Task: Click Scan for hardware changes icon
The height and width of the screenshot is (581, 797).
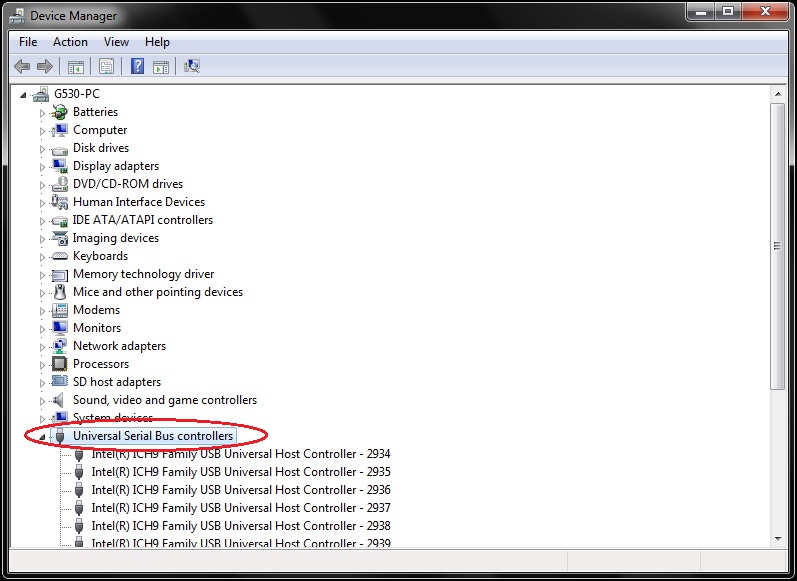Action: 192,66
